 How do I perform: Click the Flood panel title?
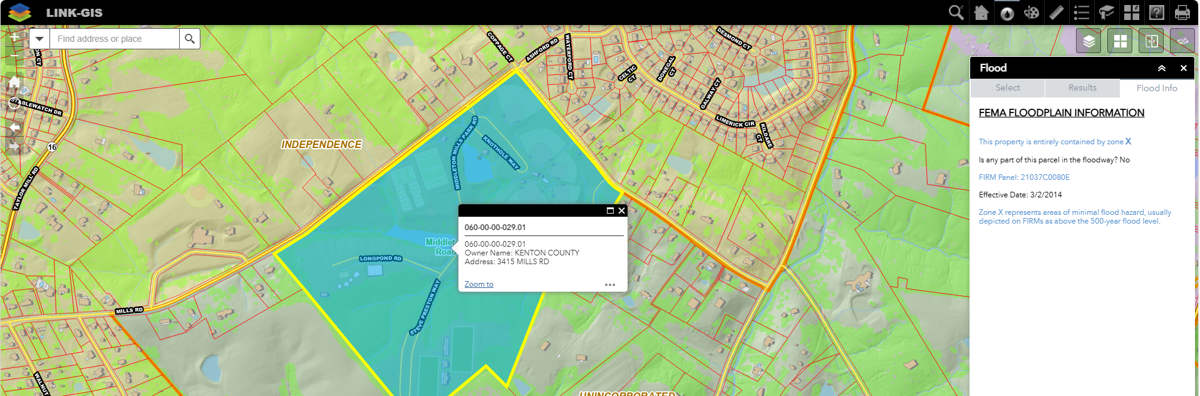click(993, 68)
